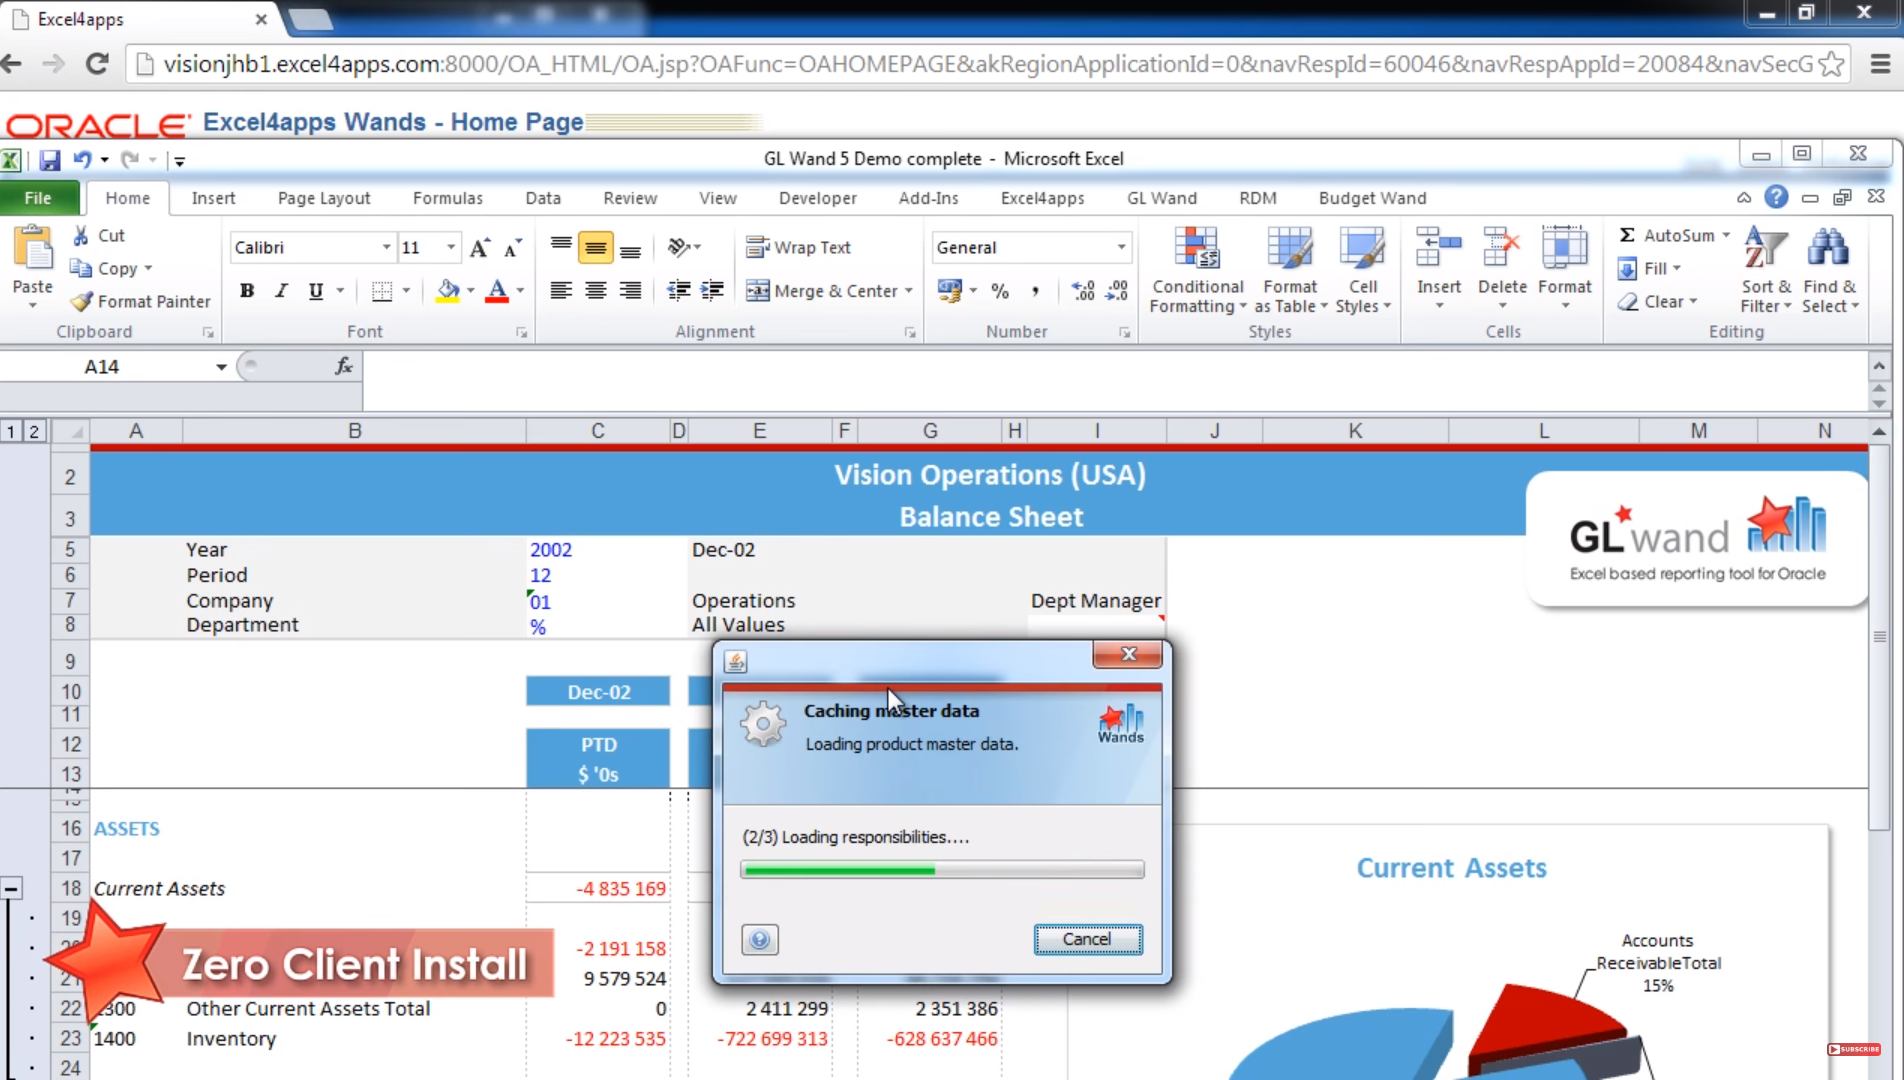Click the Merge & Center button
1904x1080 pixels.
tap(822, 291)
